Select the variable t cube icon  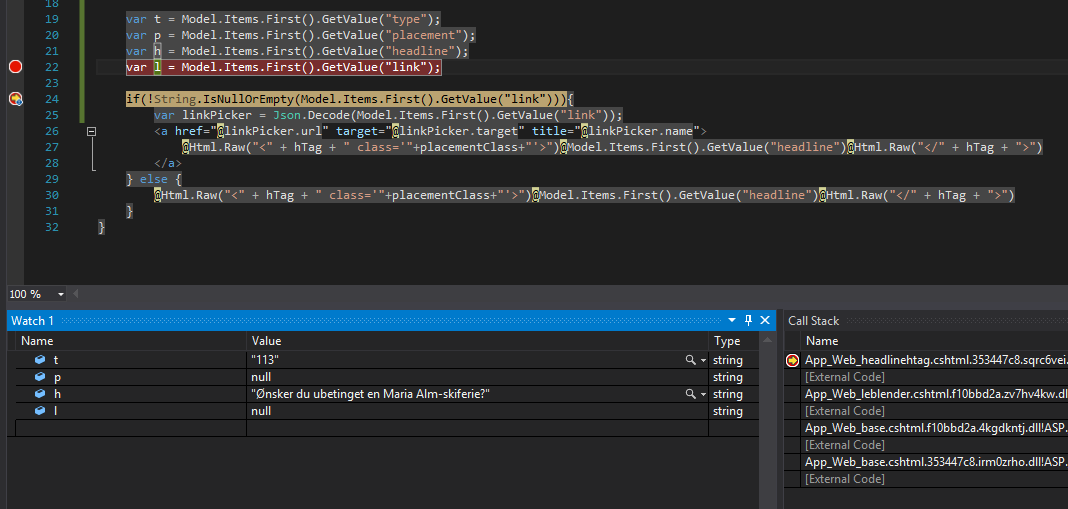[x=40, y=360]
